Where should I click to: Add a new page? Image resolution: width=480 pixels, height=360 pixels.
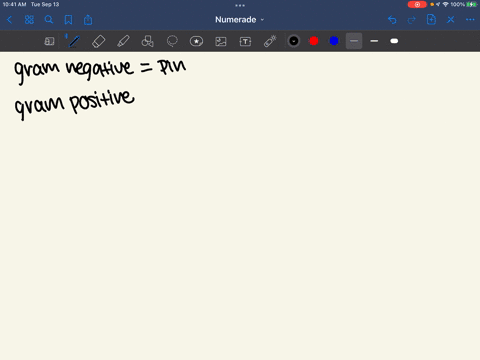(431, 20)
